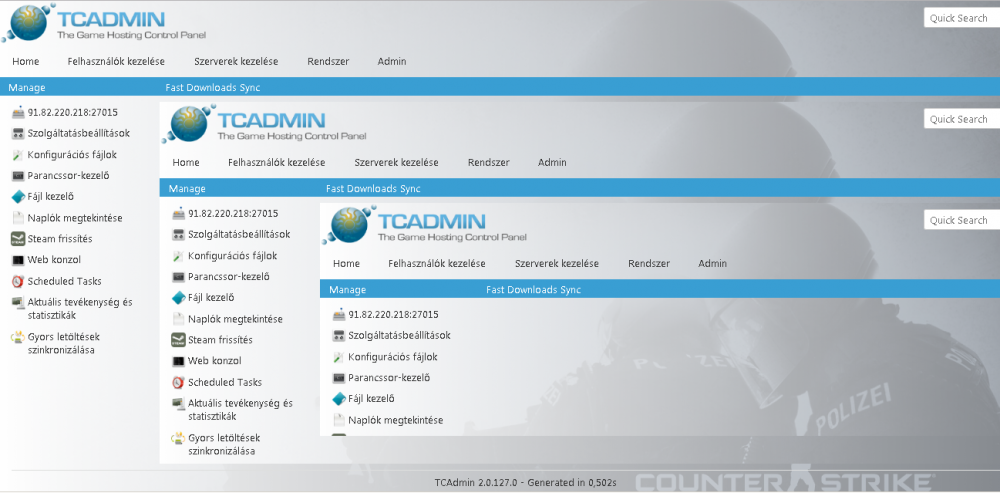Click the Steam frissítés icon in outermost left sidebar
1000x493 pixels.
pyautogui.click(x=18, y=239)
